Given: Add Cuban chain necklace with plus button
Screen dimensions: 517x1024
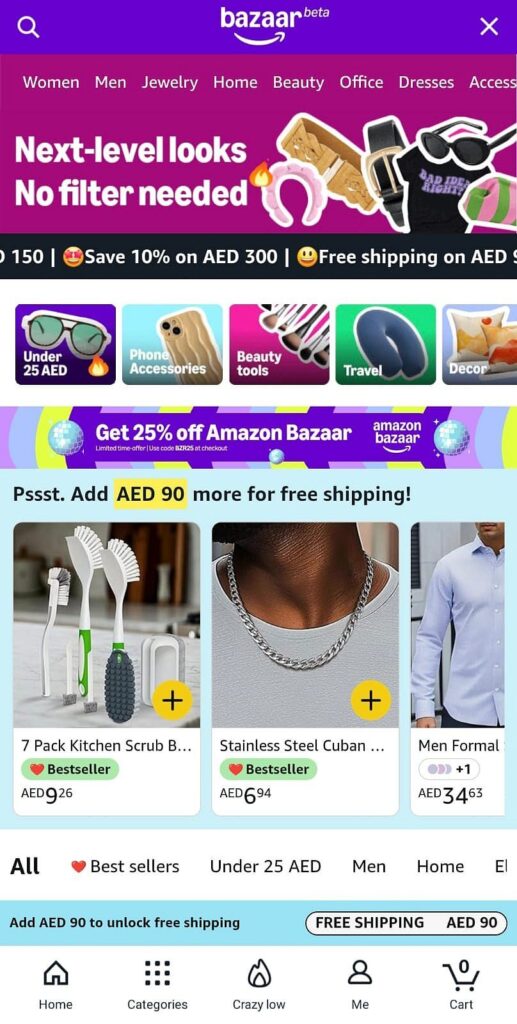Looking at the screenshot, I should tap(371, 700).
